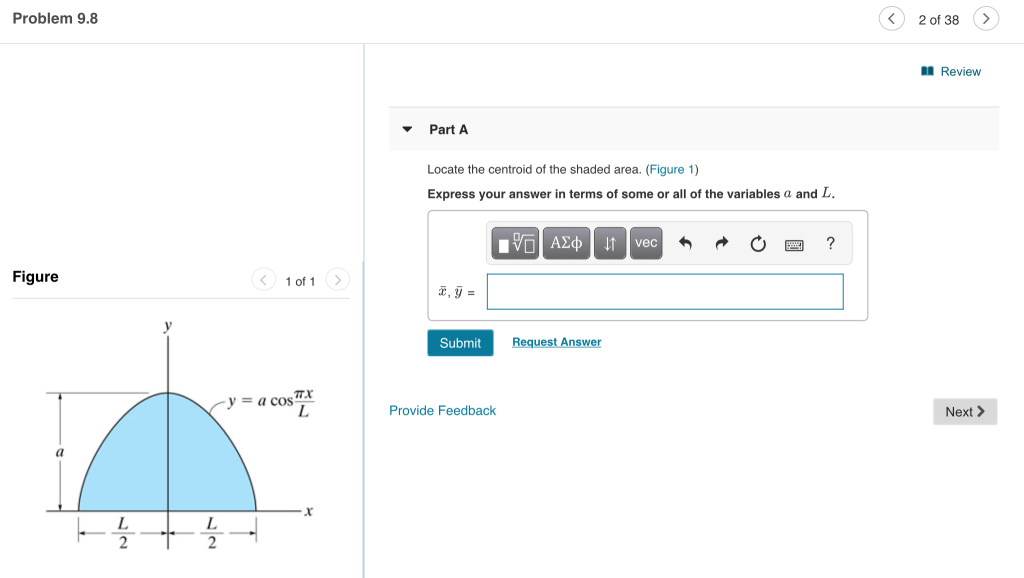Open the Greek symbols ΑΣΦ palette
The image size is (1024, 578).
565,242
